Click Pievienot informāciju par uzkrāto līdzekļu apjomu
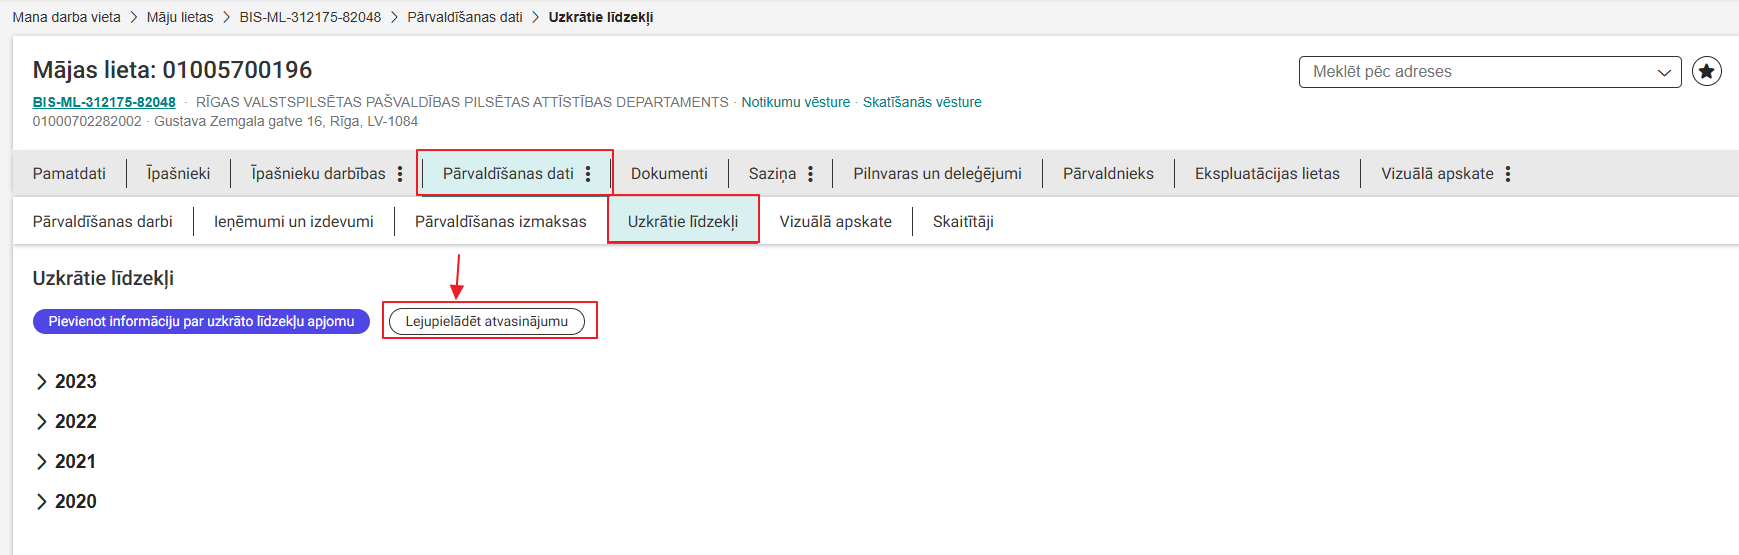This screenshot has height=555, width=1739. 201,322
